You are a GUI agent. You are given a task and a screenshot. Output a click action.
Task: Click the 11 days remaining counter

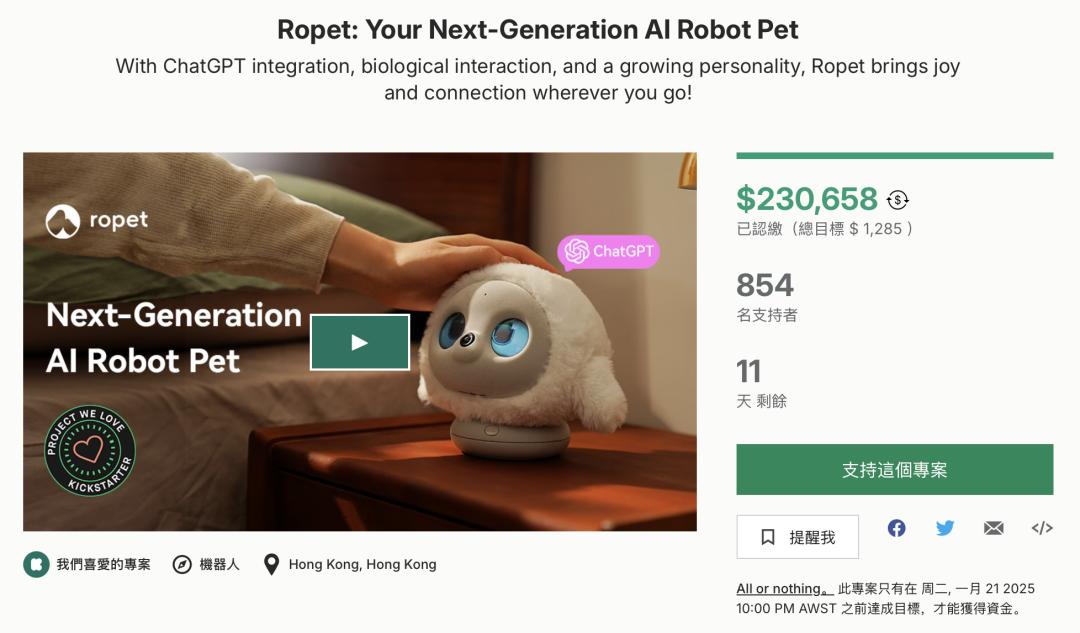tap(749, 372)
